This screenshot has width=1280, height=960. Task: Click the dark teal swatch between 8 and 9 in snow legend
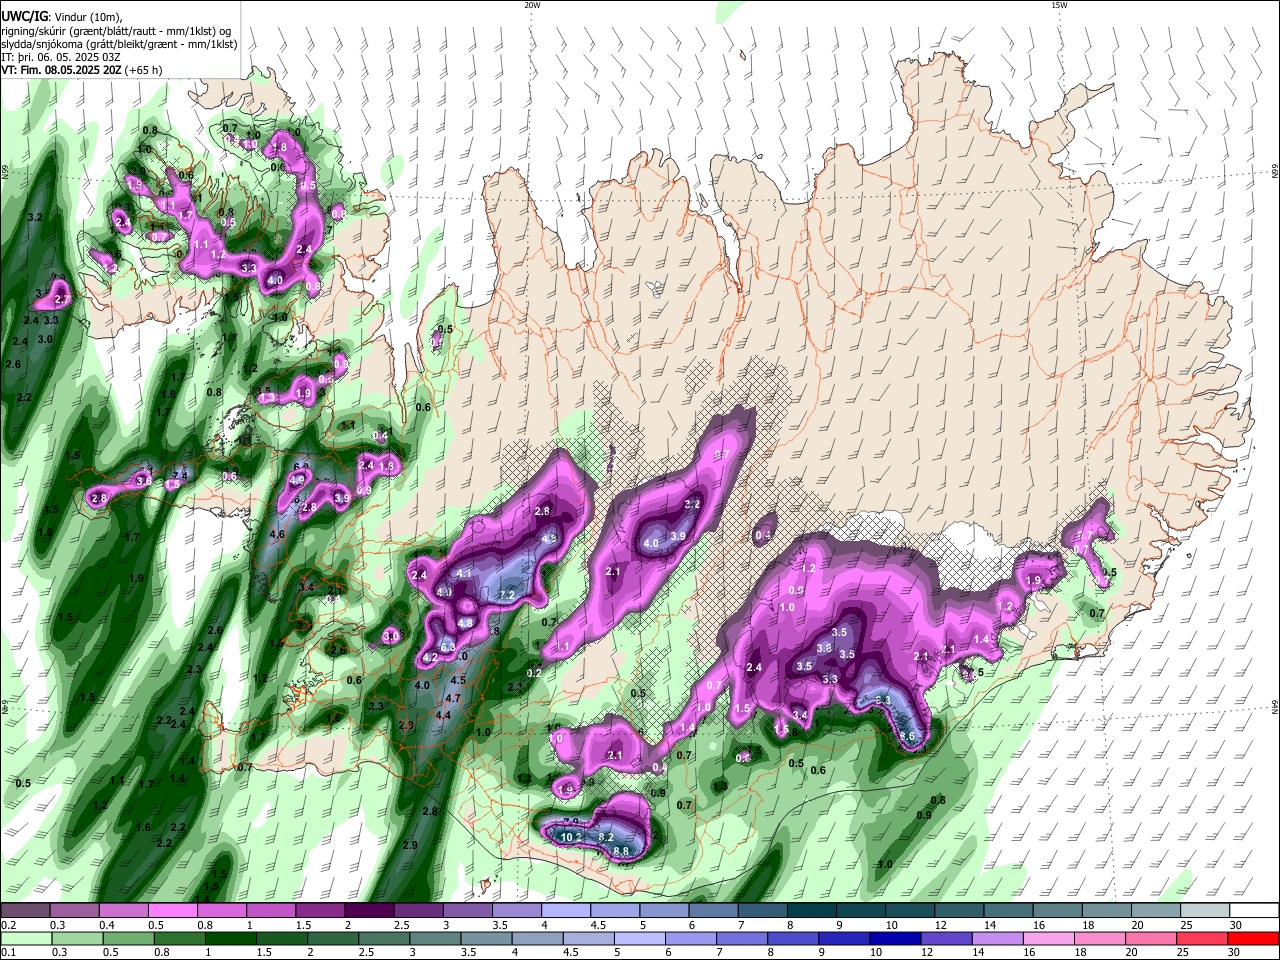[x=811, y=910]
